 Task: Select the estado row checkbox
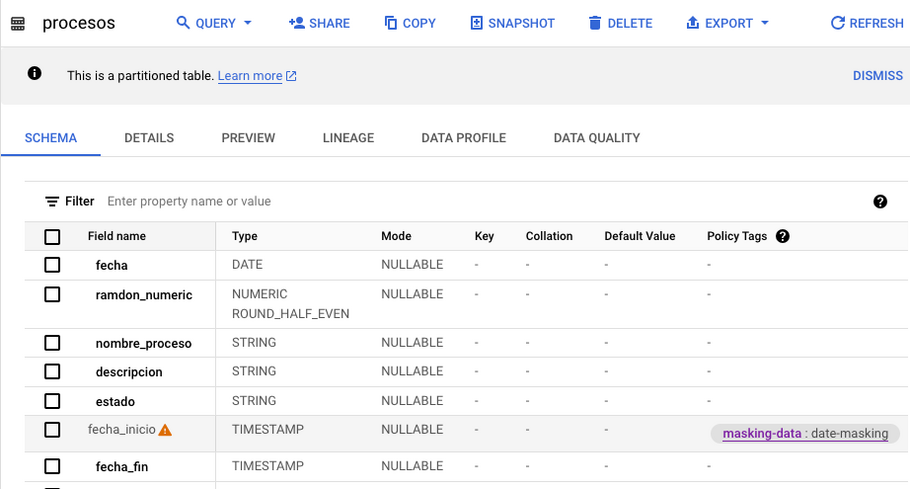[52, 401]
